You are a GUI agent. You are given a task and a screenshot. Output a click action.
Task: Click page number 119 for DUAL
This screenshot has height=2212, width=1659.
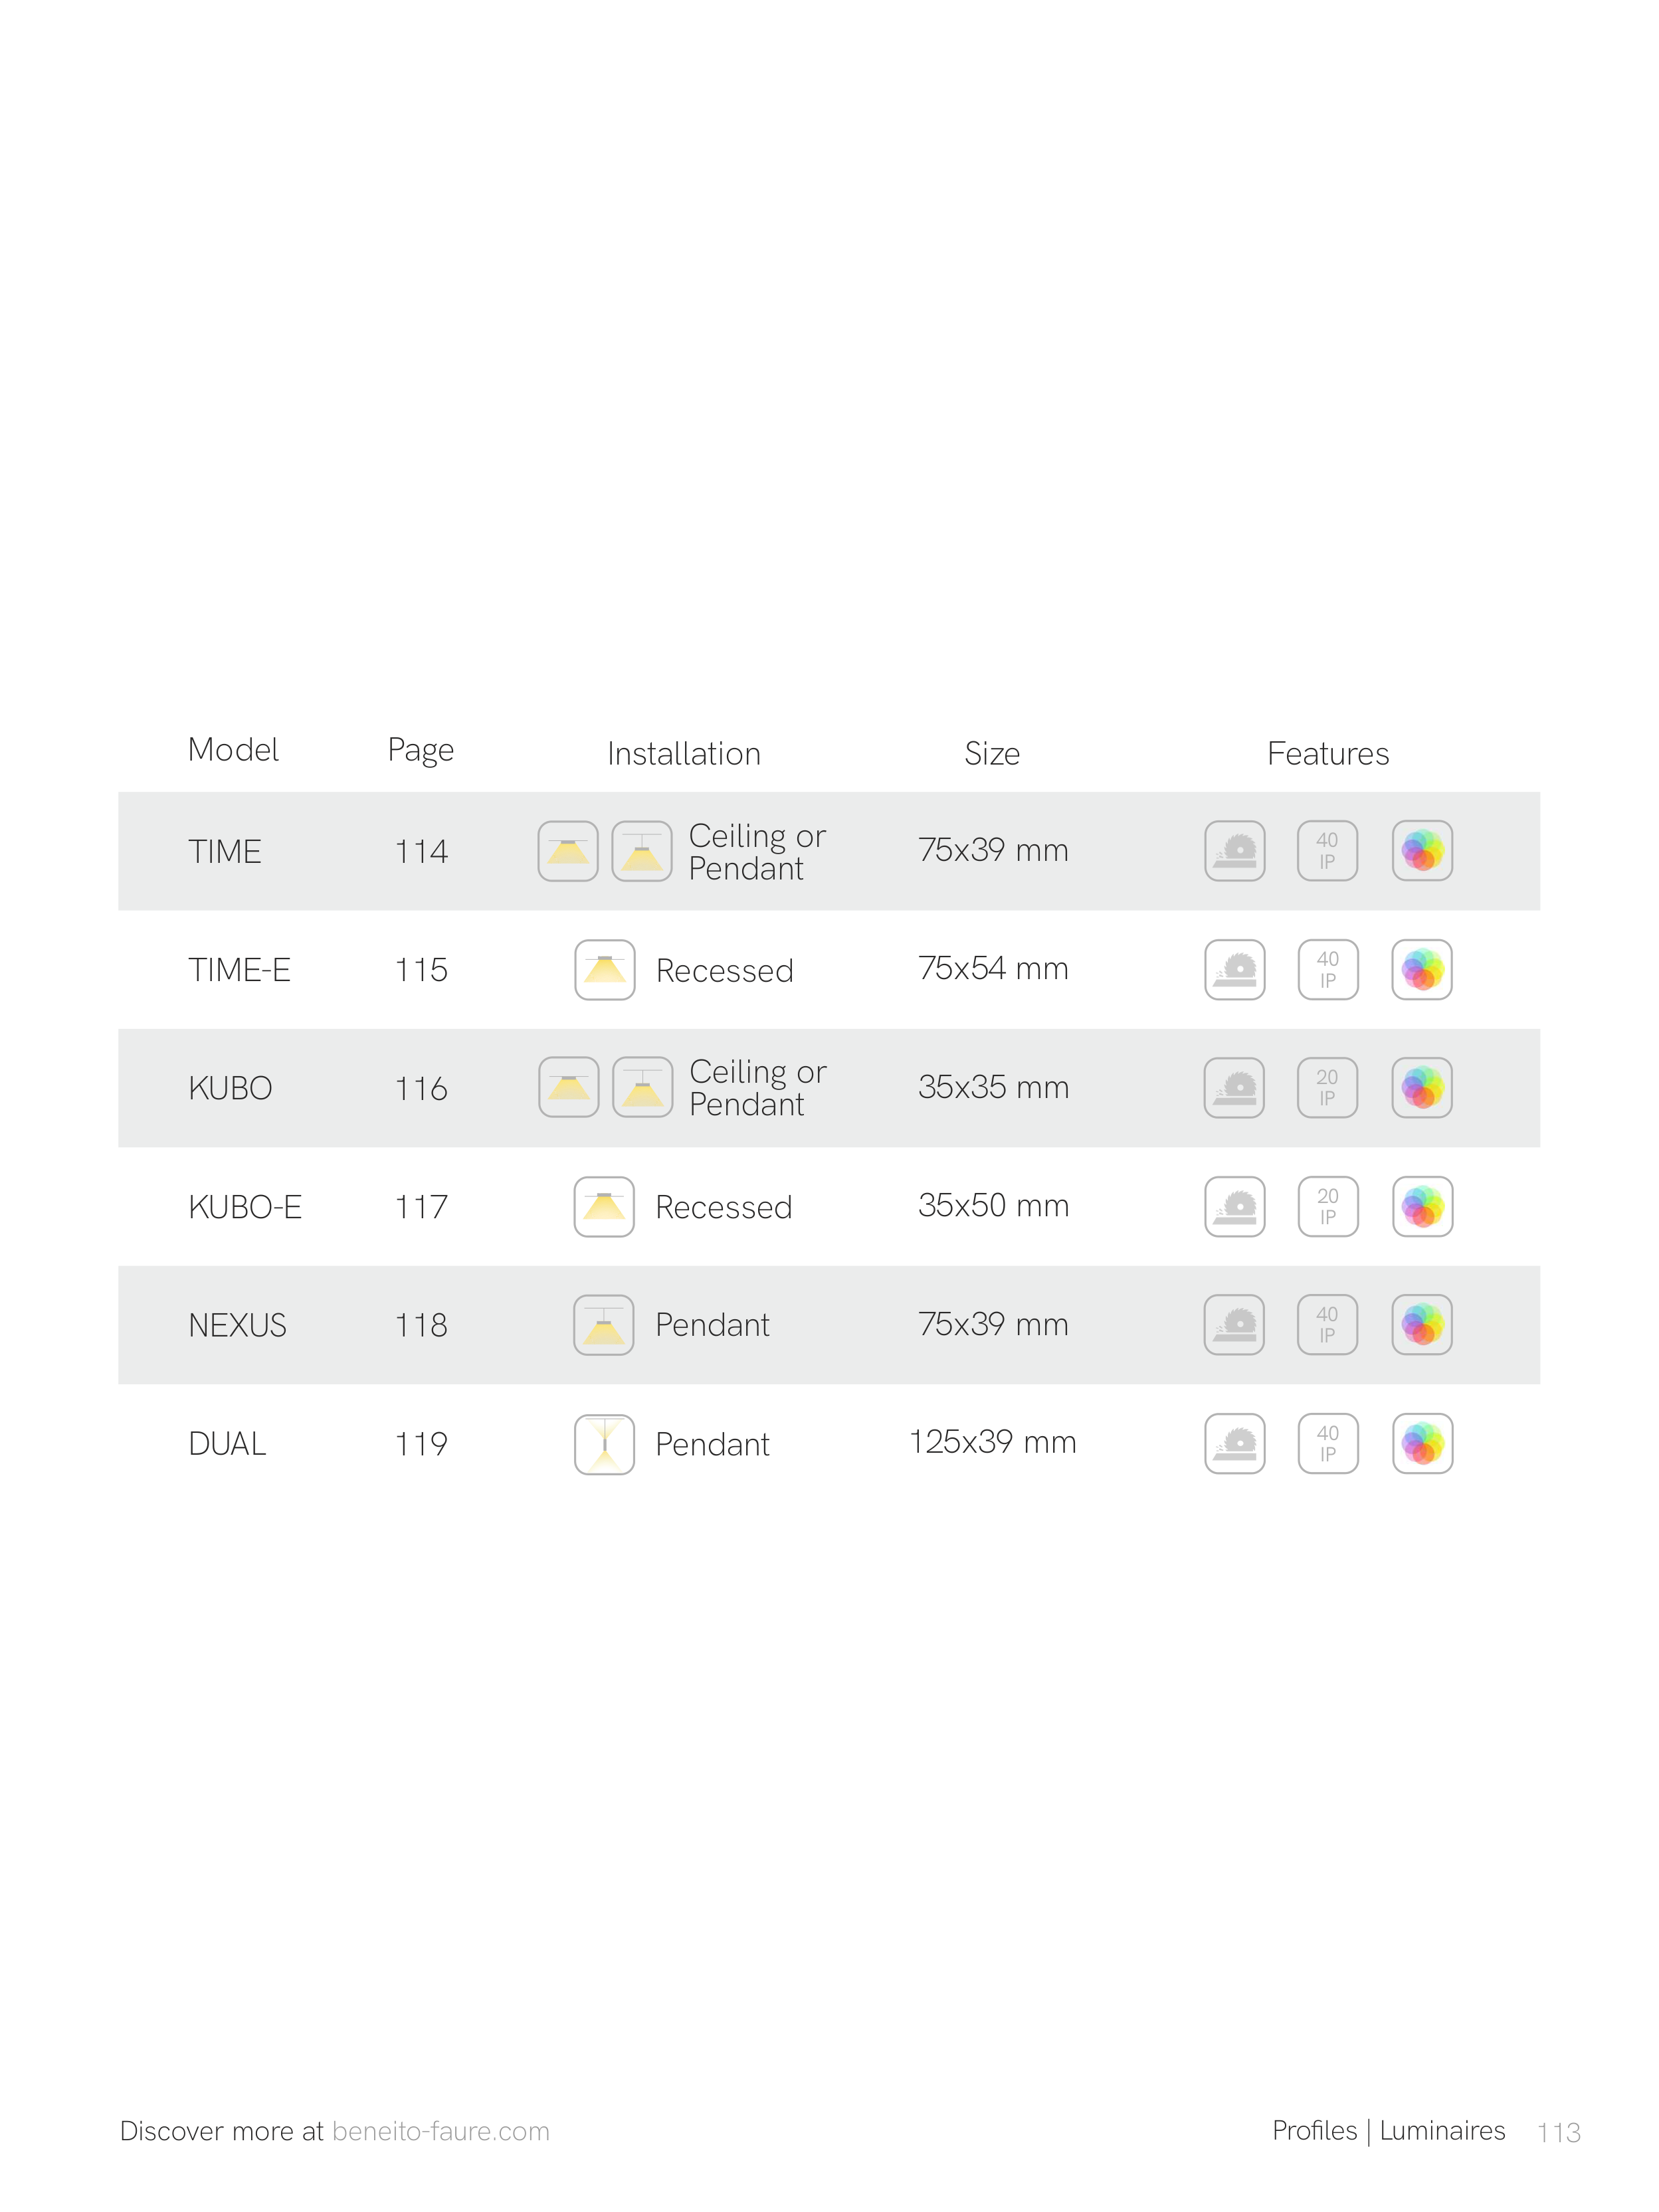[x=421, y=1443]
